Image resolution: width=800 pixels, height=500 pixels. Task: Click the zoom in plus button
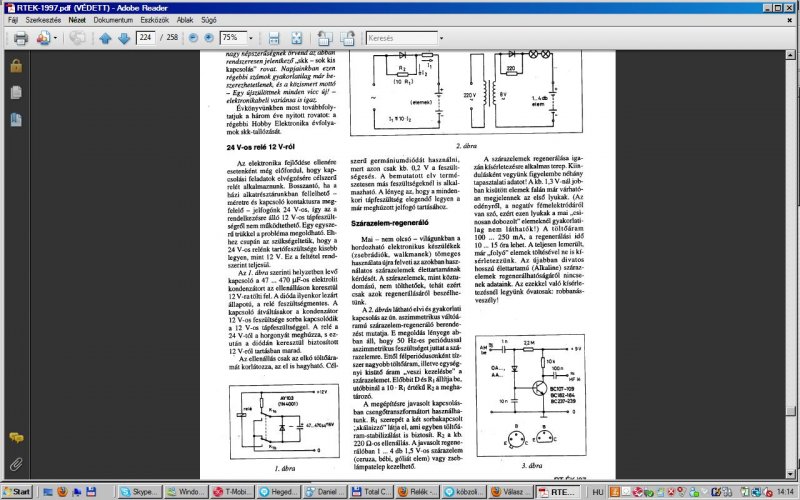(x=209, y=38)
